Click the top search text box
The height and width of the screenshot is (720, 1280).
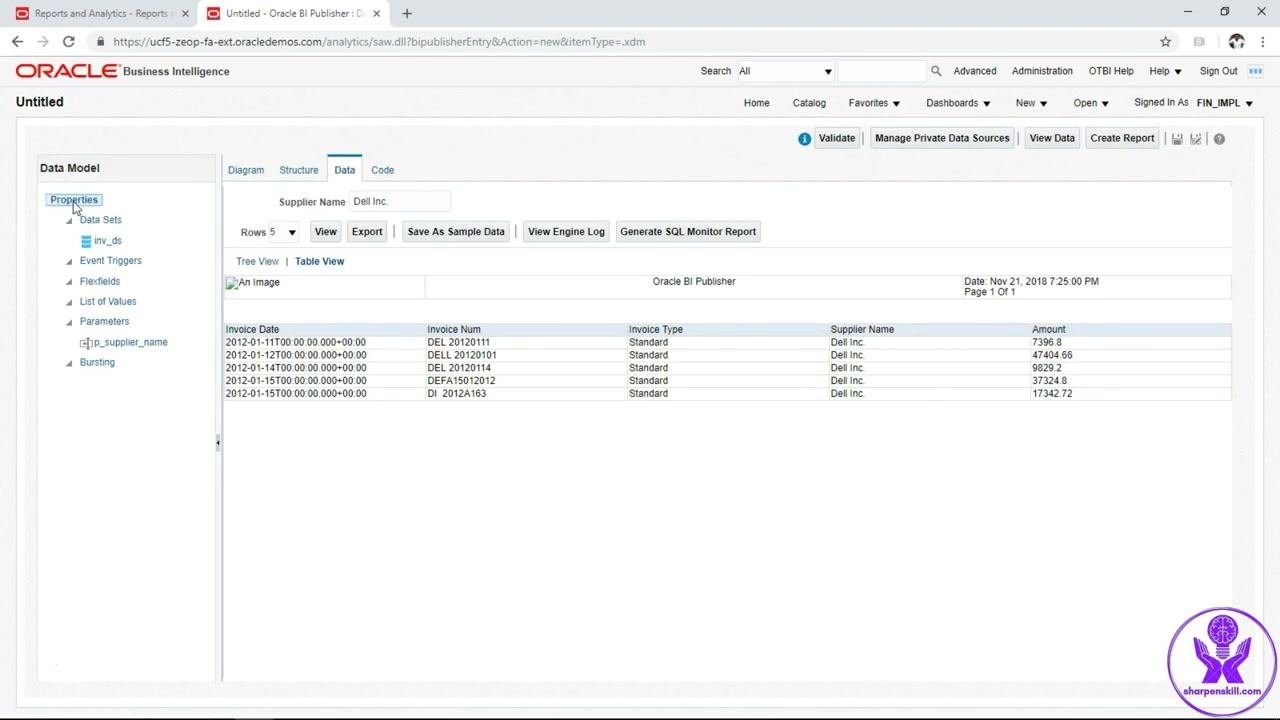(881, 71)
